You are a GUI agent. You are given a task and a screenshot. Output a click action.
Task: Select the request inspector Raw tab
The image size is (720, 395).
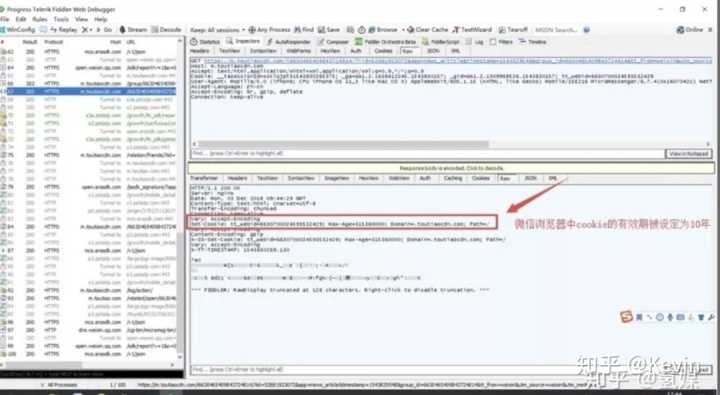(x=408, y=51)
